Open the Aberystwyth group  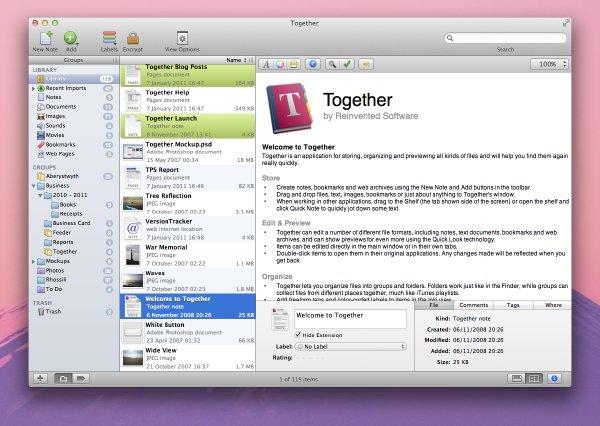pos(74,176)
